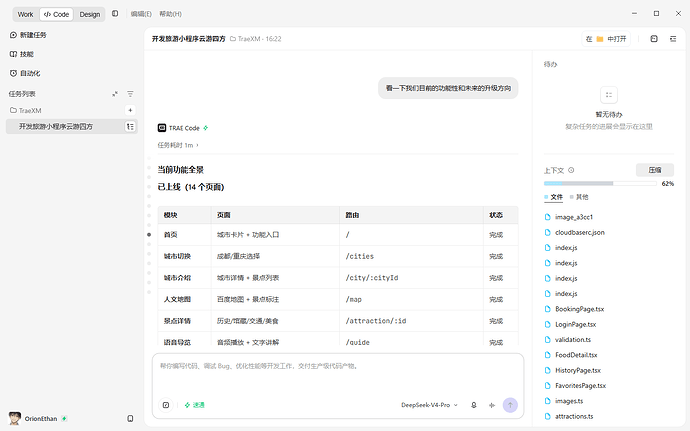Open the 自动化 section
The image size is (690, 431).
[x=30, y=73]
